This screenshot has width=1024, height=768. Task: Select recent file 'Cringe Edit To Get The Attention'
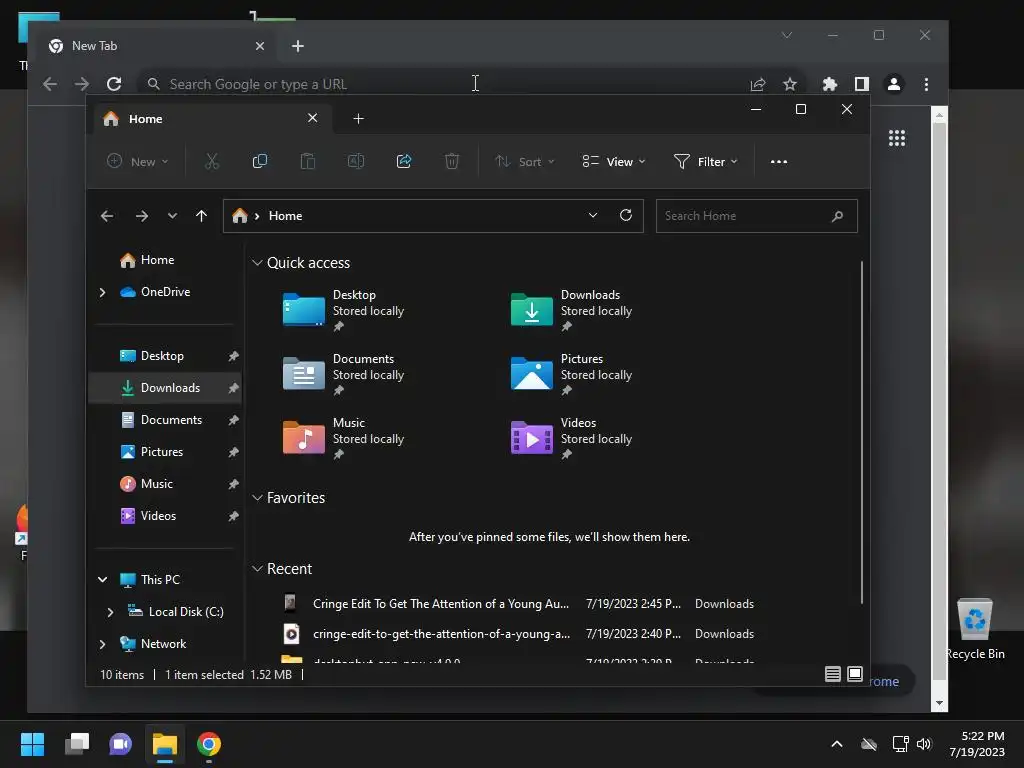519,603
